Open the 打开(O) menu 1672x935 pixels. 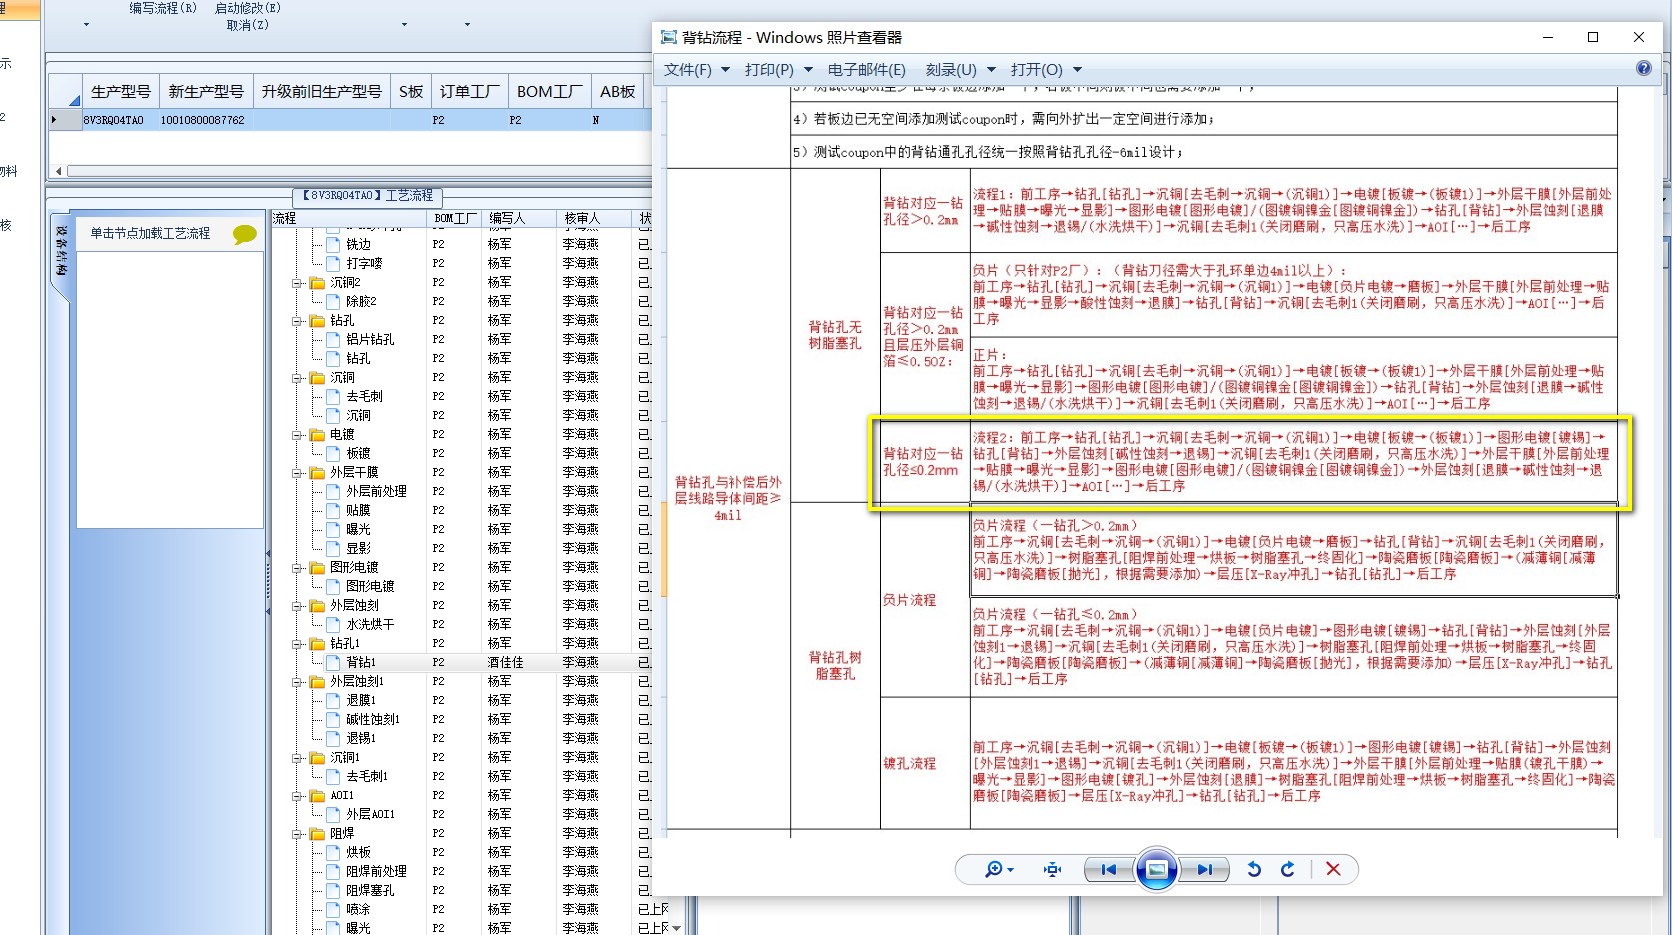[x=1046, y=70]
